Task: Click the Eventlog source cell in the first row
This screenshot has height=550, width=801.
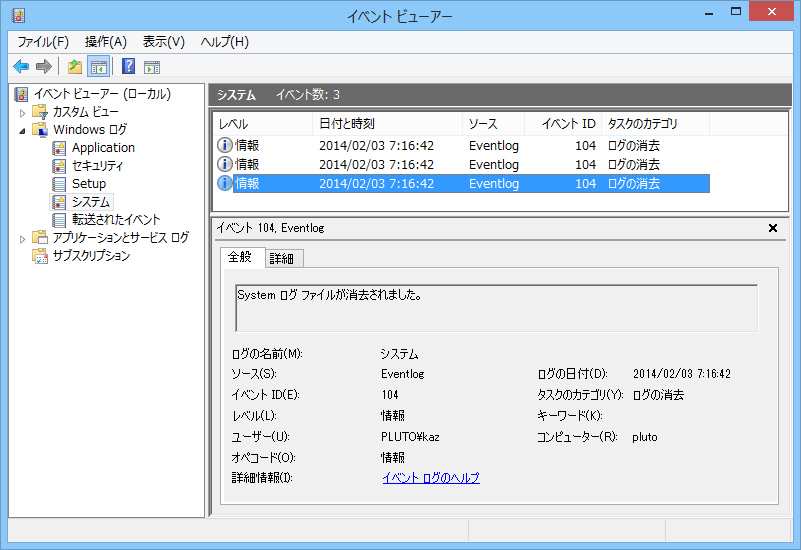Action: tap(493, 146)
